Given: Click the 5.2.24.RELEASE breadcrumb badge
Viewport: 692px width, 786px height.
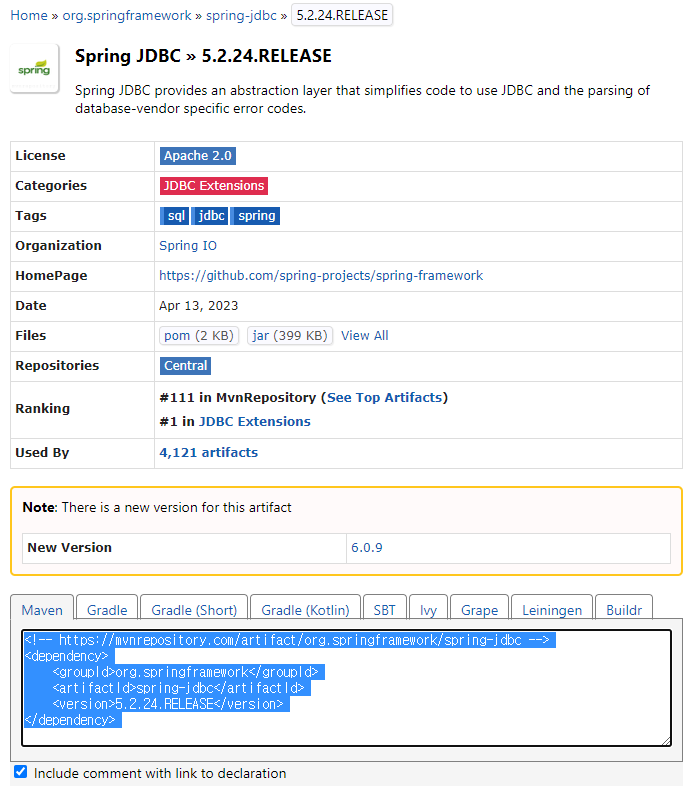Looking at the screenshot, I should (x=342, y=16).
